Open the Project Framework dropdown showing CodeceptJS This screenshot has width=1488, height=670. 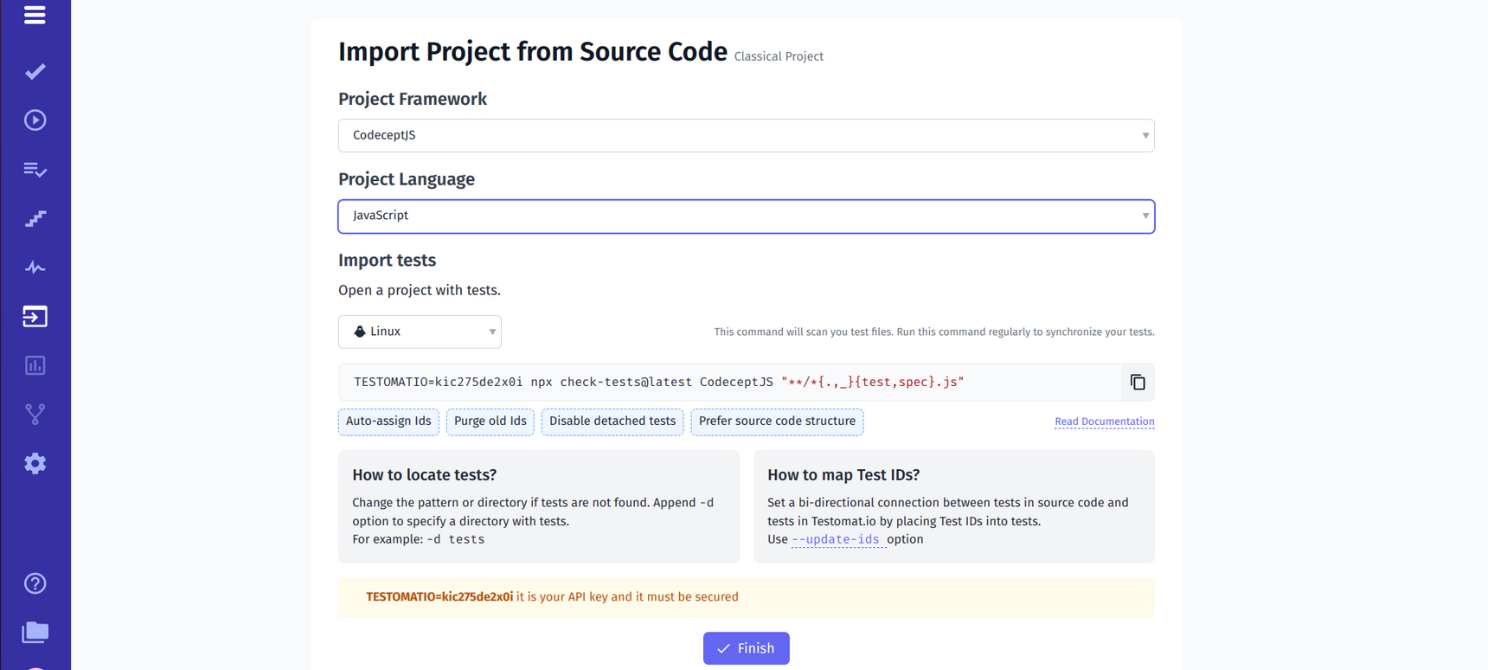(x=745, y=135)
